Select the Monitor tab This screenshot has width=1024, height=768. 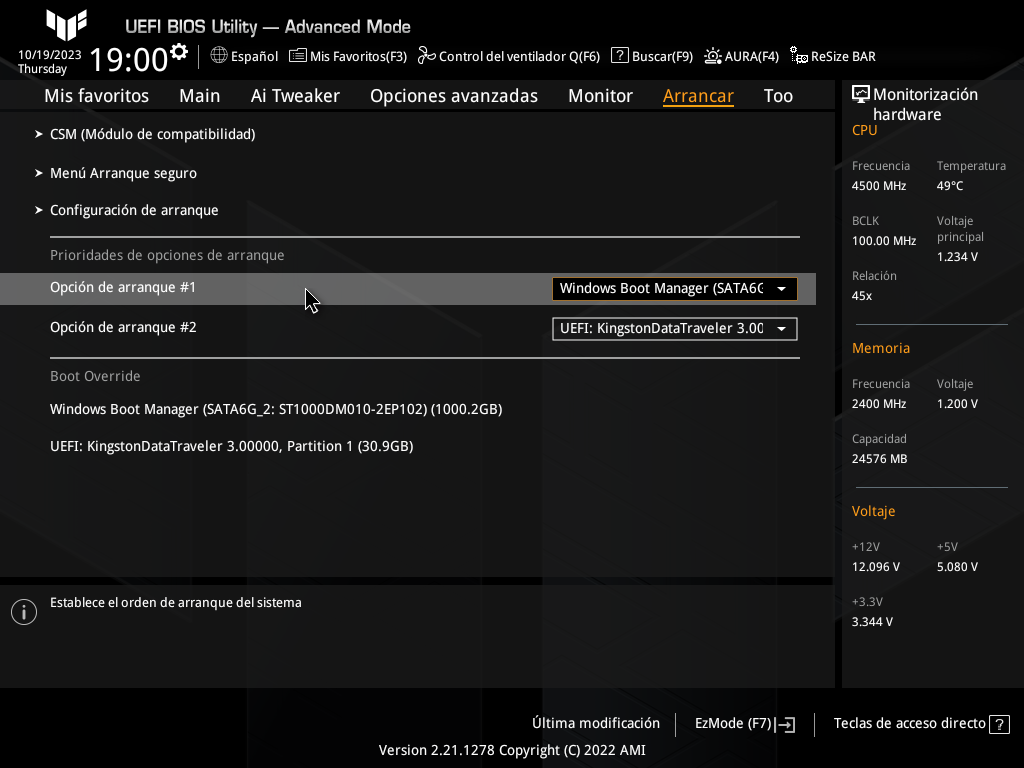coord(600,96)
